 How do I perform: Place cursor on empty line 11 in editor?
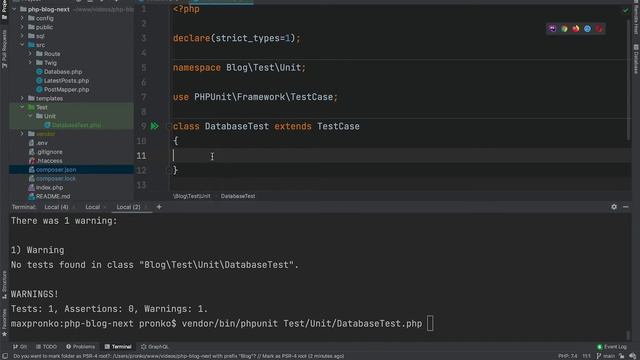pyautogui.click(x=400, y=156)
